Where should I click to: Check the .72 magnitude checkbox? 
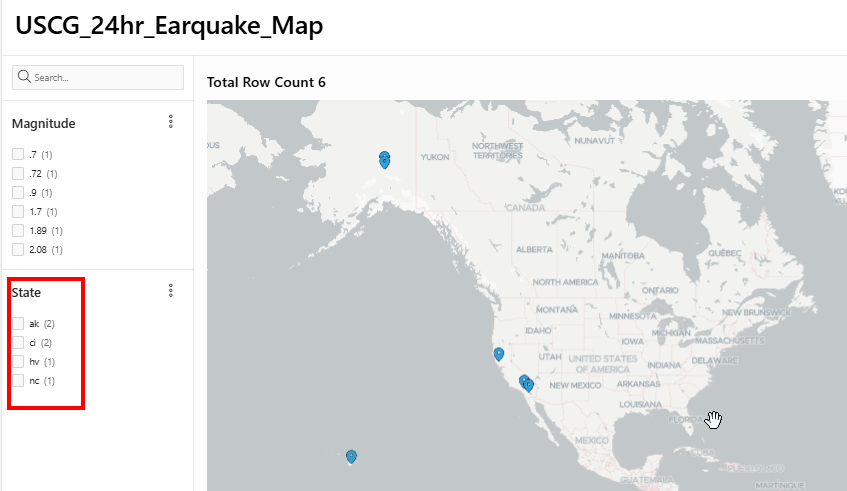pyautogui.click(x=18, y=173)
